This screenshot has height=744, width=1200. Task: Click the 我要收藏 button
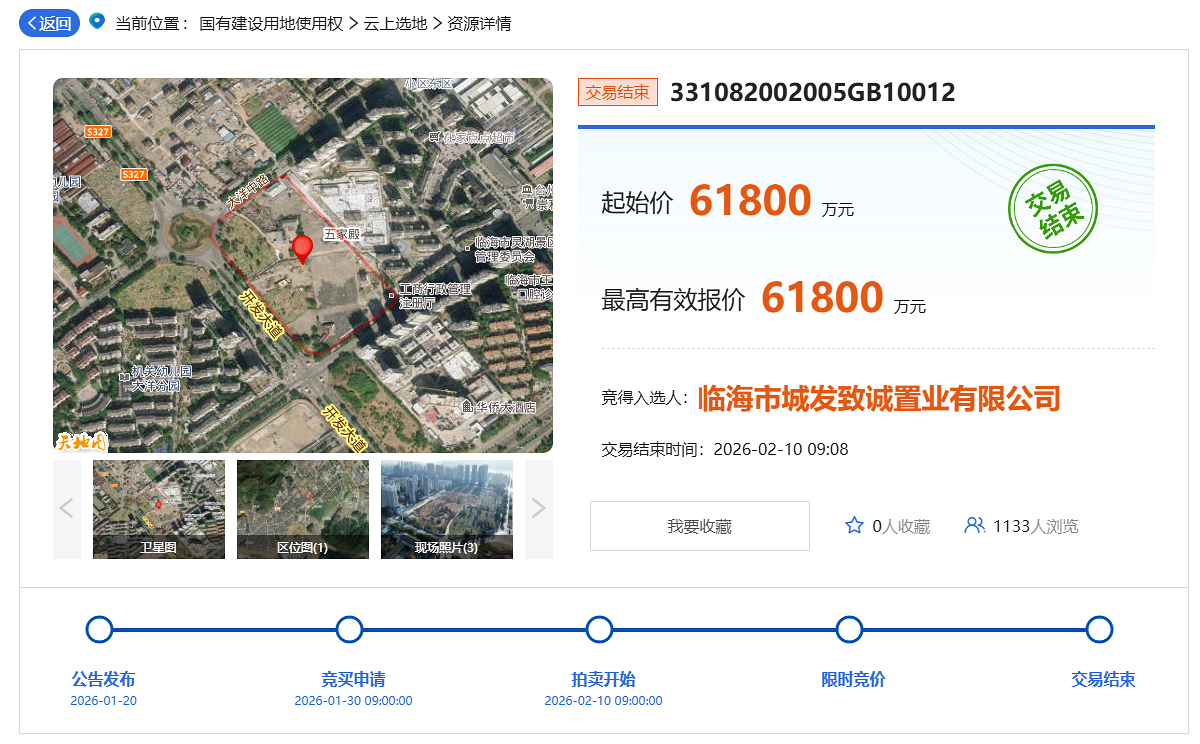point(699,526)
